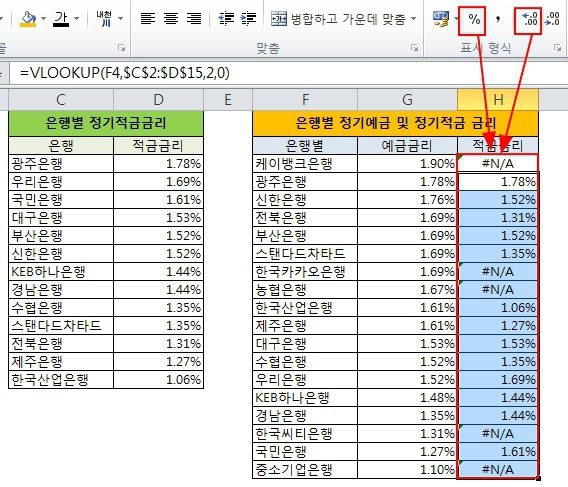Image resolution: width=568 pixels, height=487 pixels.
Task: Click the 은행별 정기적금금리 title cell
Action: tap(106, 123)
